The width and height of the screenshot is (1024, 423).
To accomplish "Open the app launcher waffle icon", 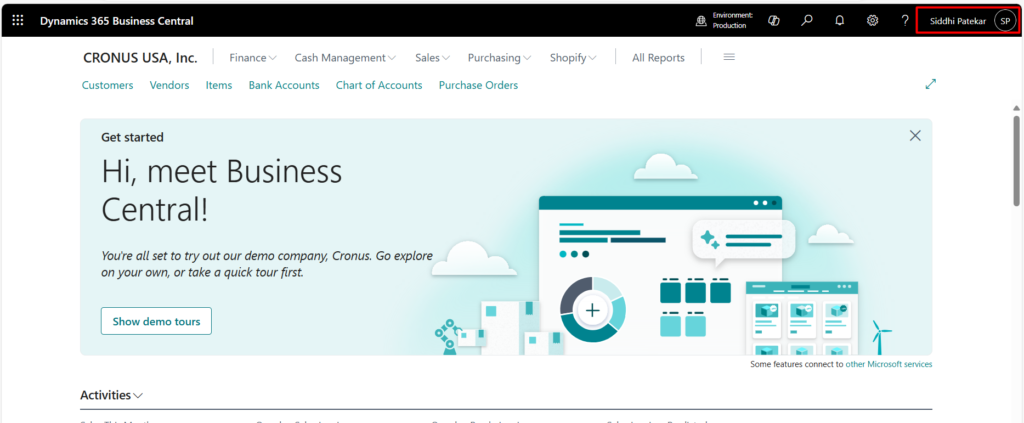I will pos(18,21).
